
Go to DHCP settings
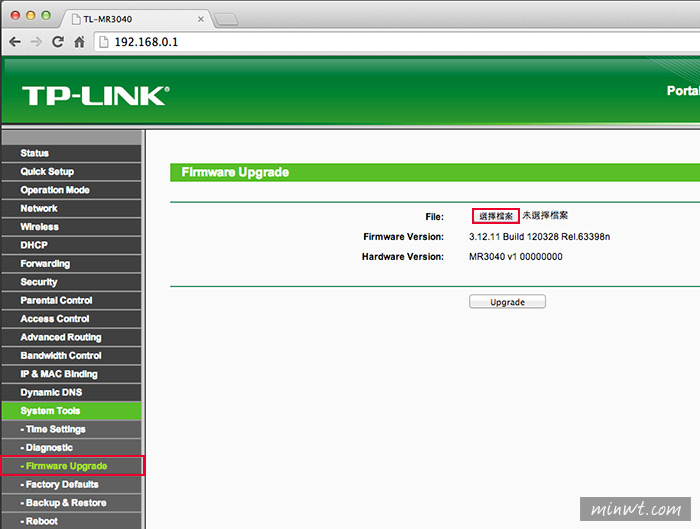71,245
